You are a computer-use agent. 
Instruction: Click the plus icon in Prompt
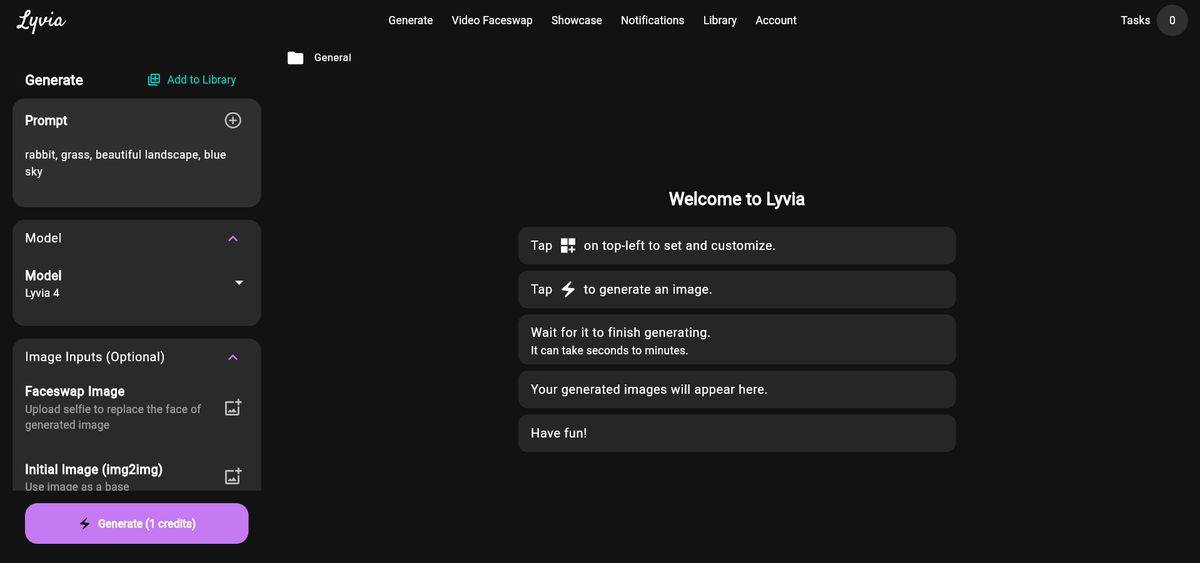pos(233,120)
